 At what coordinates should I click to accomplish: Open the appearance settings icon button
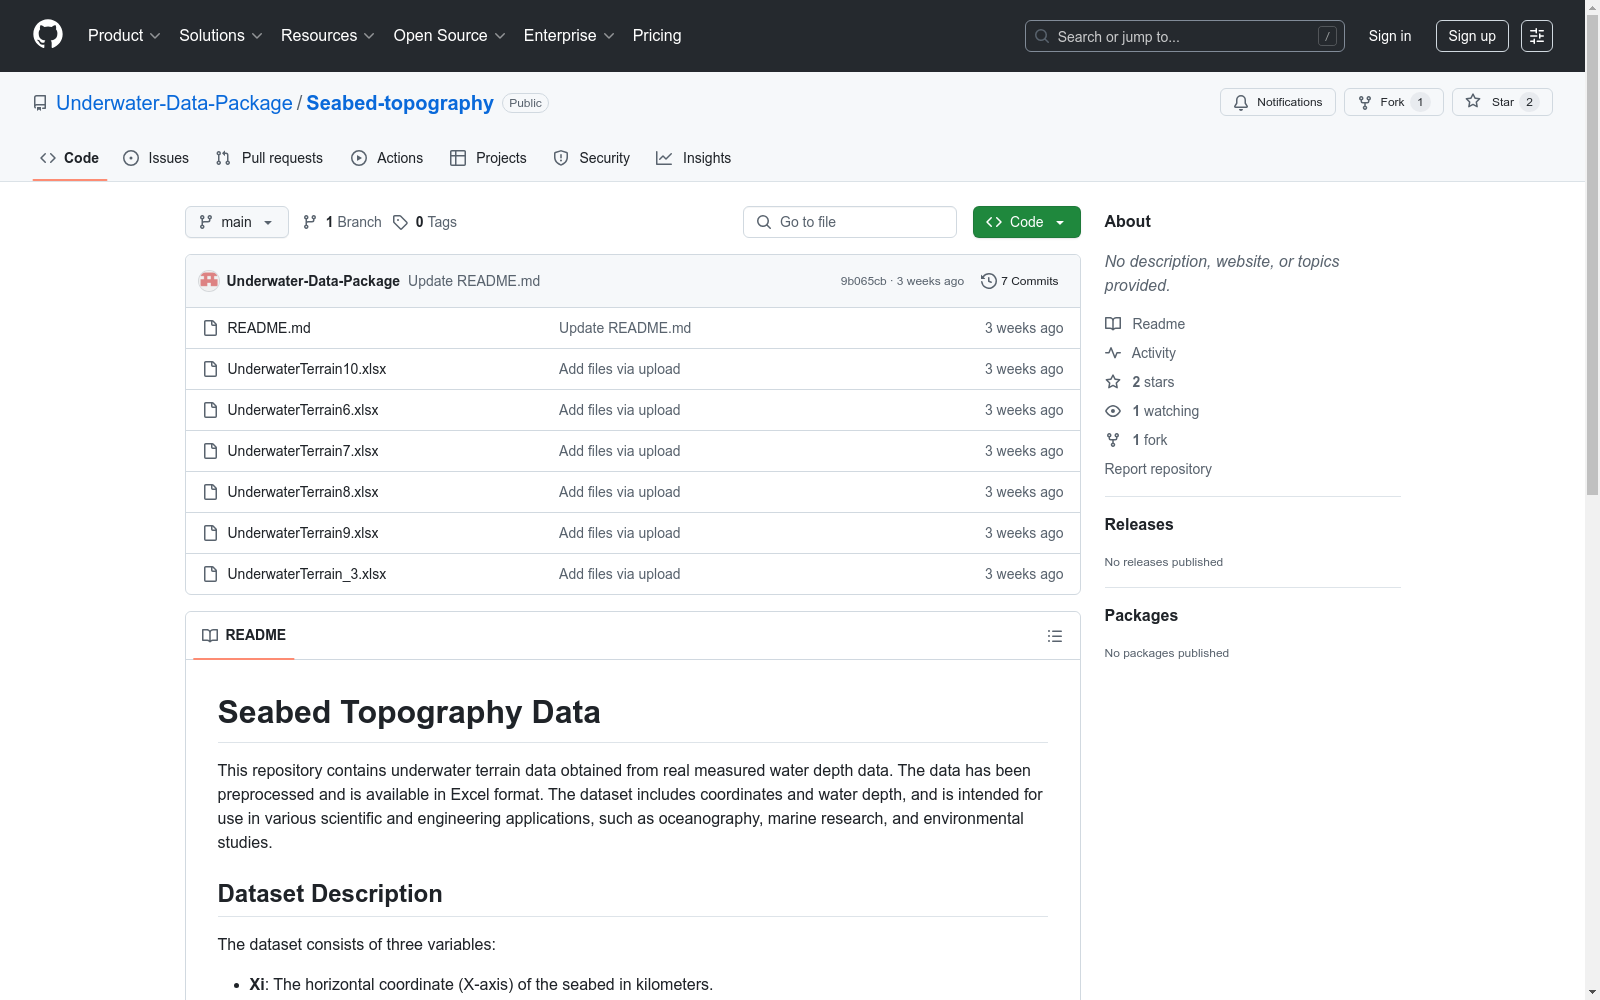coord(1537,36)
